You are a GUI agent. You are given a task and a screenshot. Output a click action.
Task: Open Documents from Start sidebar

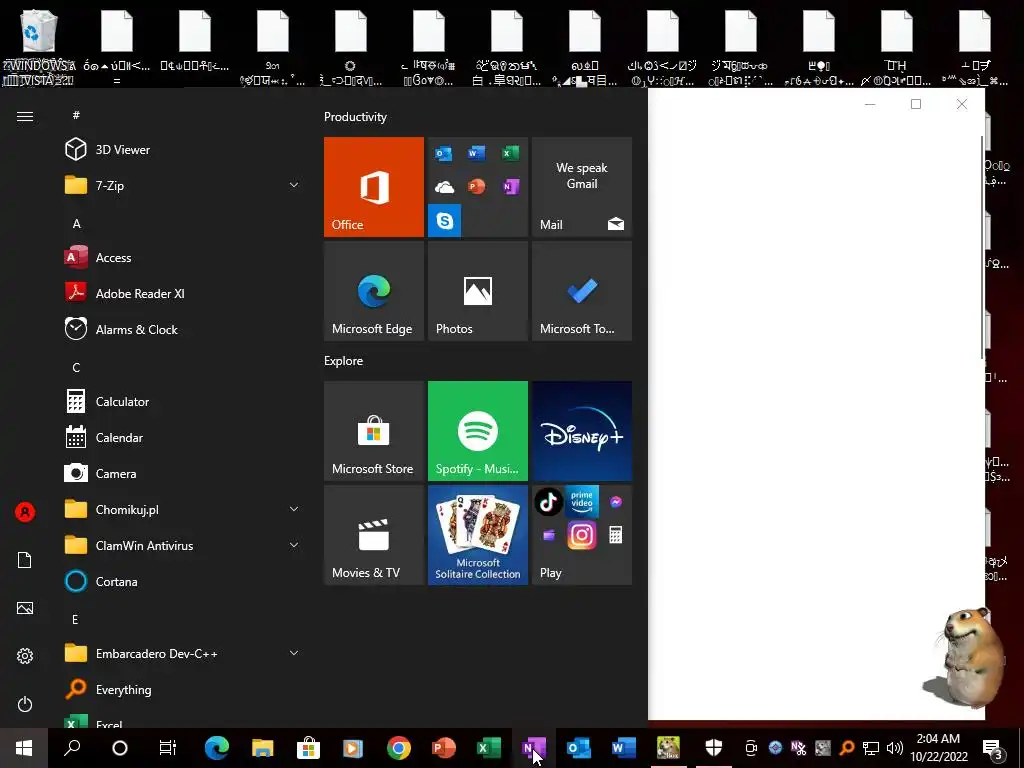[25, 560]
